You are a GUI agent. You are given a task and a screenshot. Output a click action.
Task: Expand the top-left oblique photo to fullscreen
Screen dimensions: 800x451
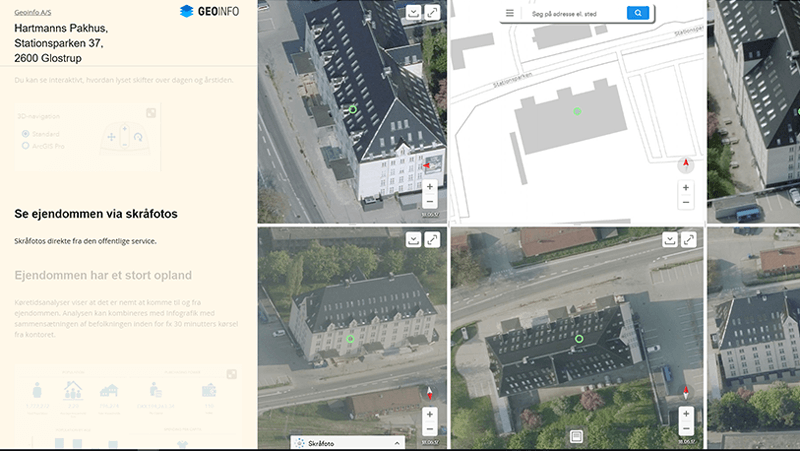pos(433,13)
